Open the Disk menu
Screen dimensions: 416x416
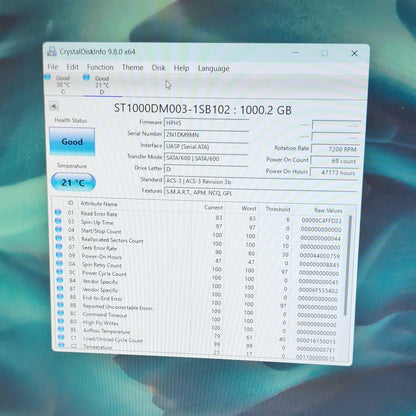tap(158, 68)
